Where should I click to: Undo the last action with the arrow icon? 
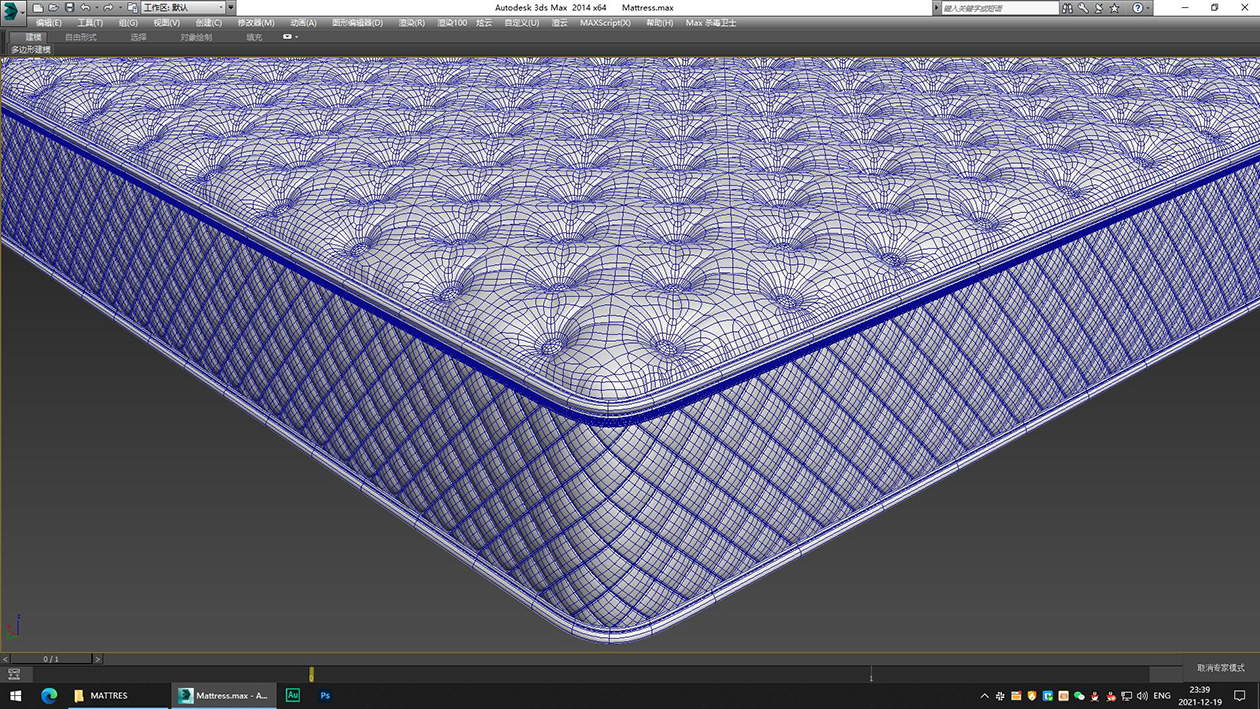(85, 8)
